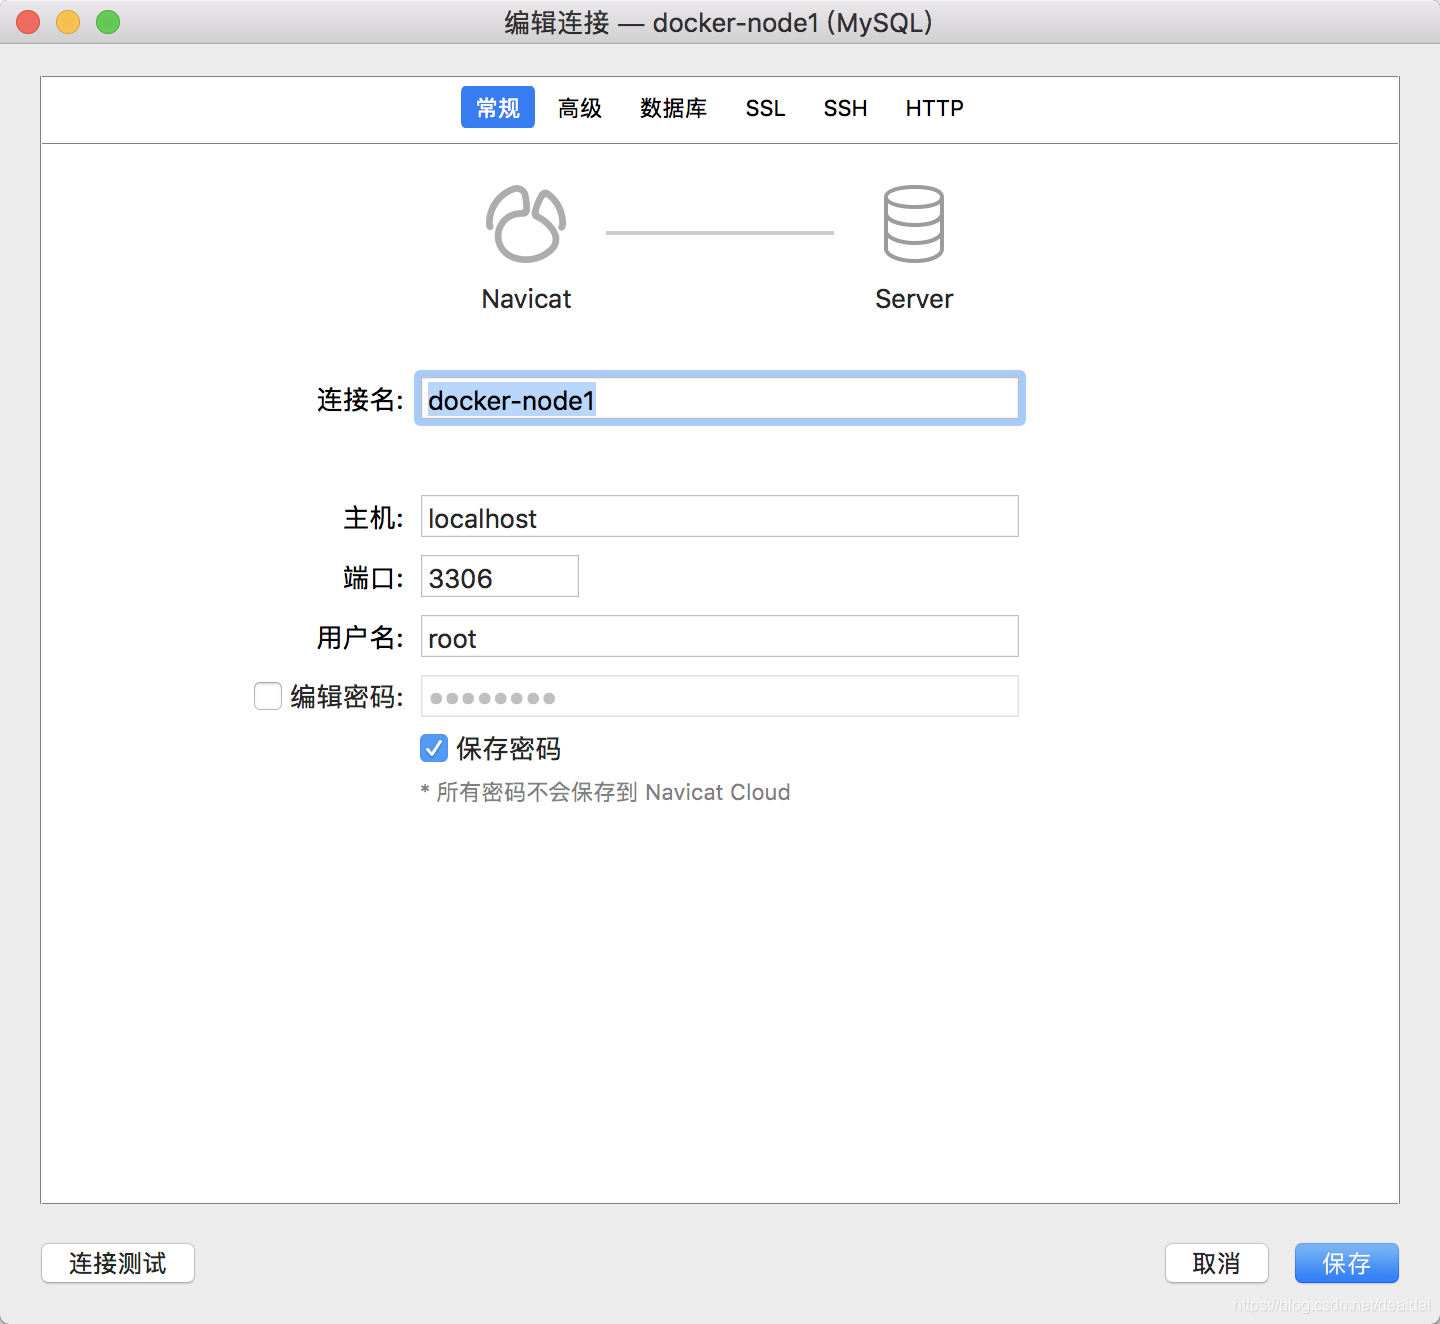Click the '主机:' label

coord(373,517)
